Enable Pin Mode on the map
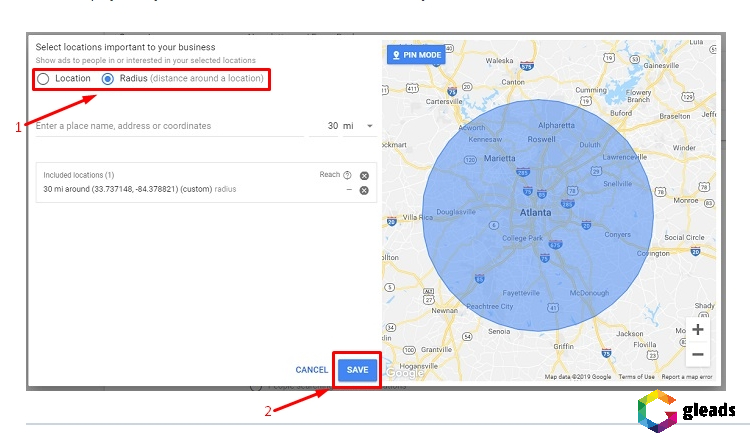 click(x=417, y=54)
